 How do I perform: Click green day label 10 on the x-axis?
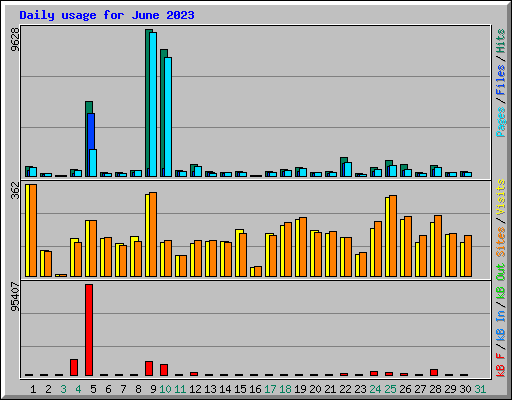(x=165, y=389)
